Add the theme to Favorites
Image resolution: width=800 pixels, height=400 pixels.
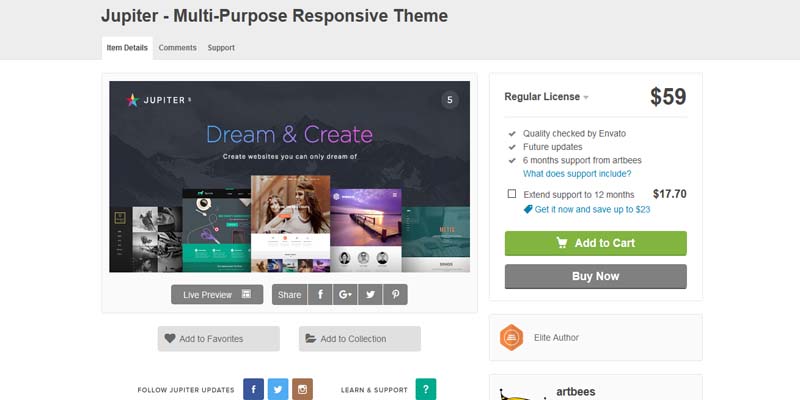[x=219, y=339]
